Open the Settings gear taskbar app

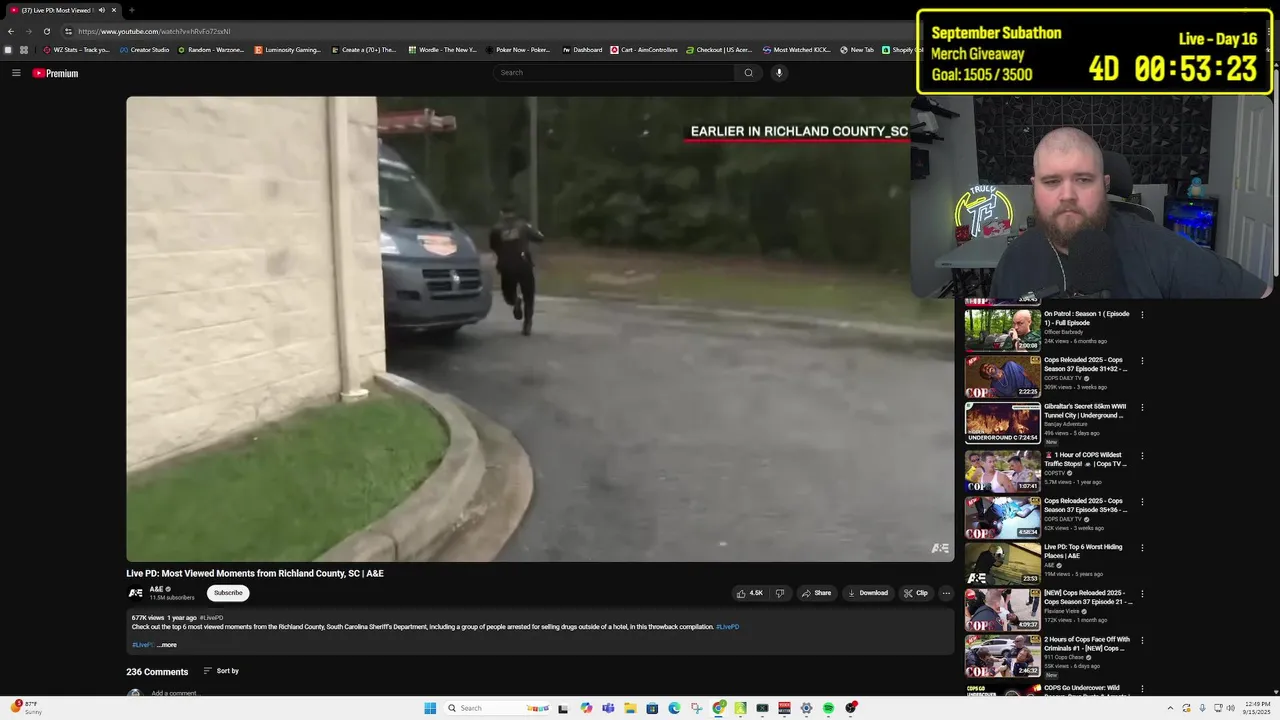(x=806, y=708)
